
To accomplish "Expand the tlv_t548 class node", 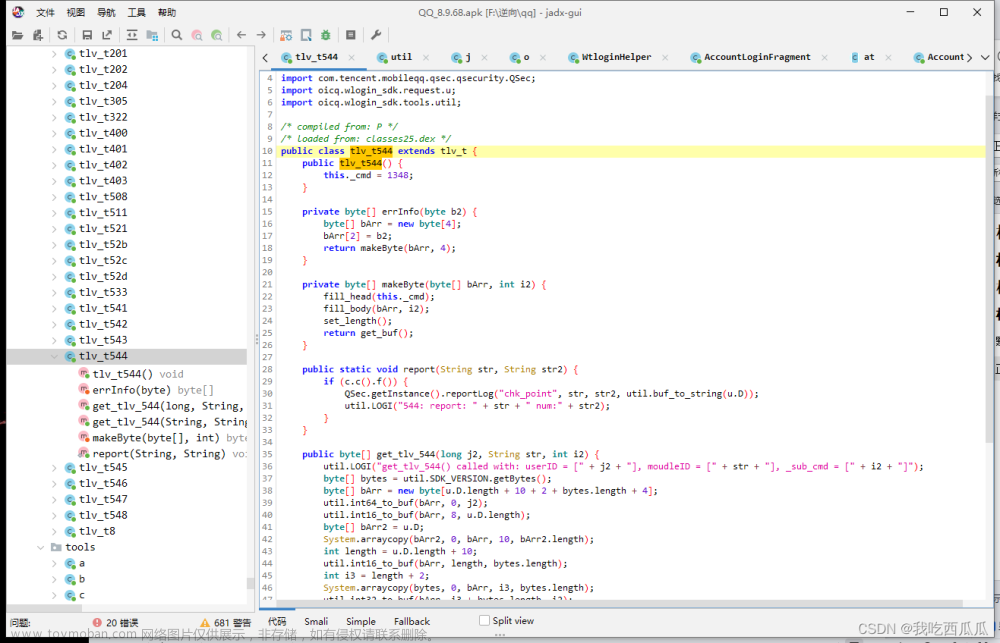I will 54,515.
